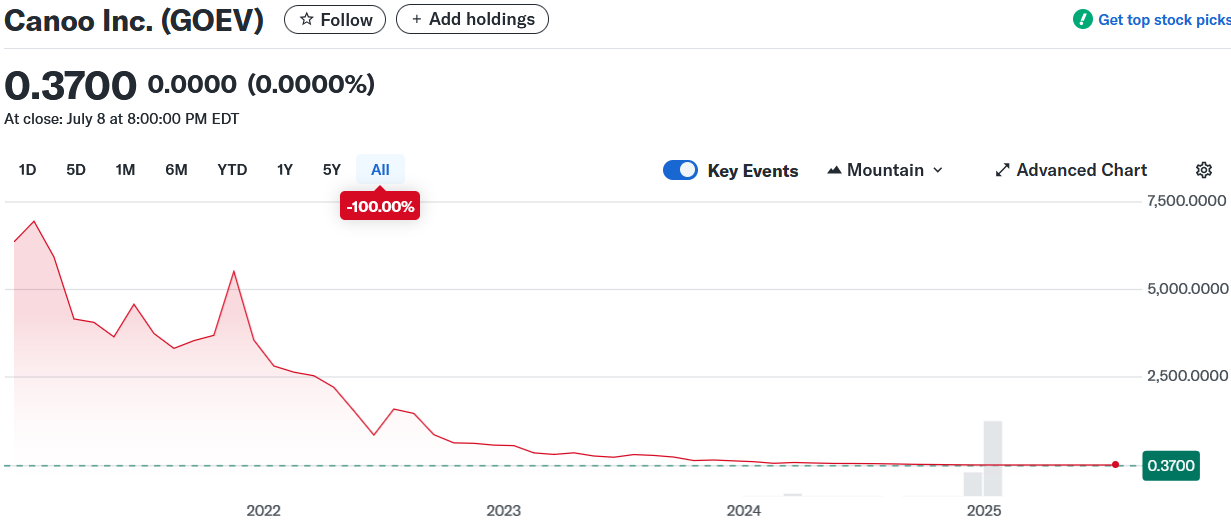Screen dimensions: 1231x525
Task: Open the Advanced Chart view
Action: coord(1071,170)
